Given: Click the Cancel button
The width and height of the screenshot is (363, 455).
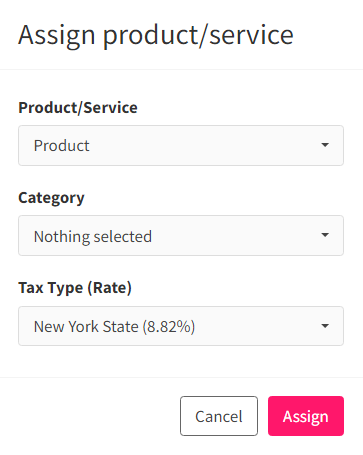Looking at the screenshot, I should click(219, 416).
